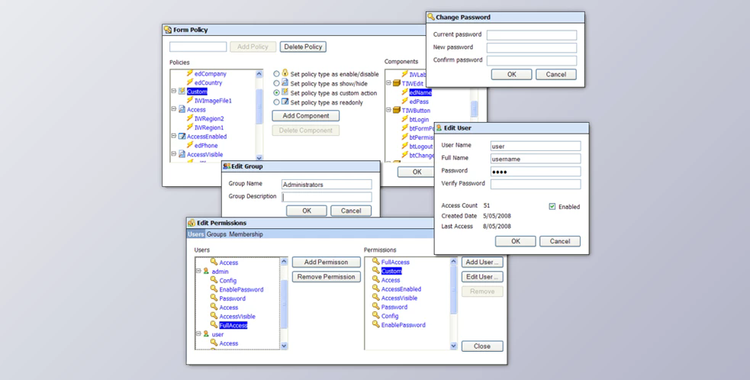
Task: Click the admin user icon in Users tree
Action: [x=206, y=271]
